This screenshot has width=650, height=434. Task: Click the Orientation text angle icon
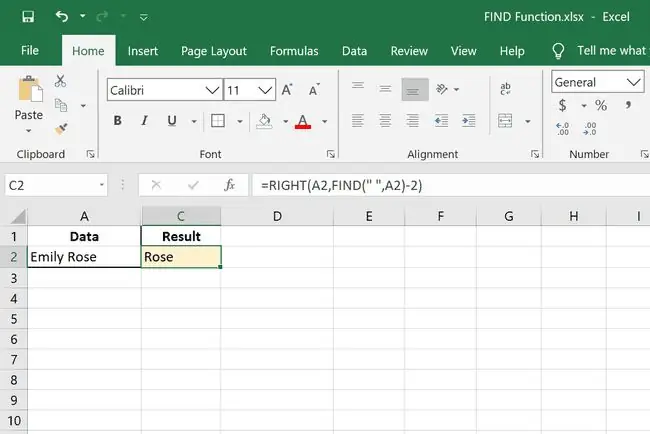pos(442,89)
